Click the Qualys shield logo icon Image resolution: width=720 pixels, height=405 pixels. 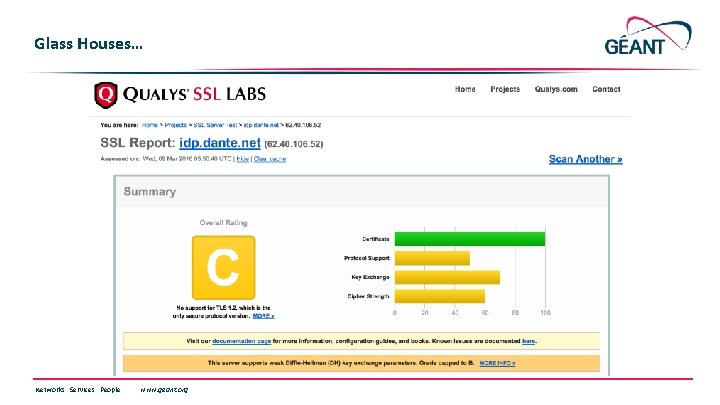pos(106,95)
